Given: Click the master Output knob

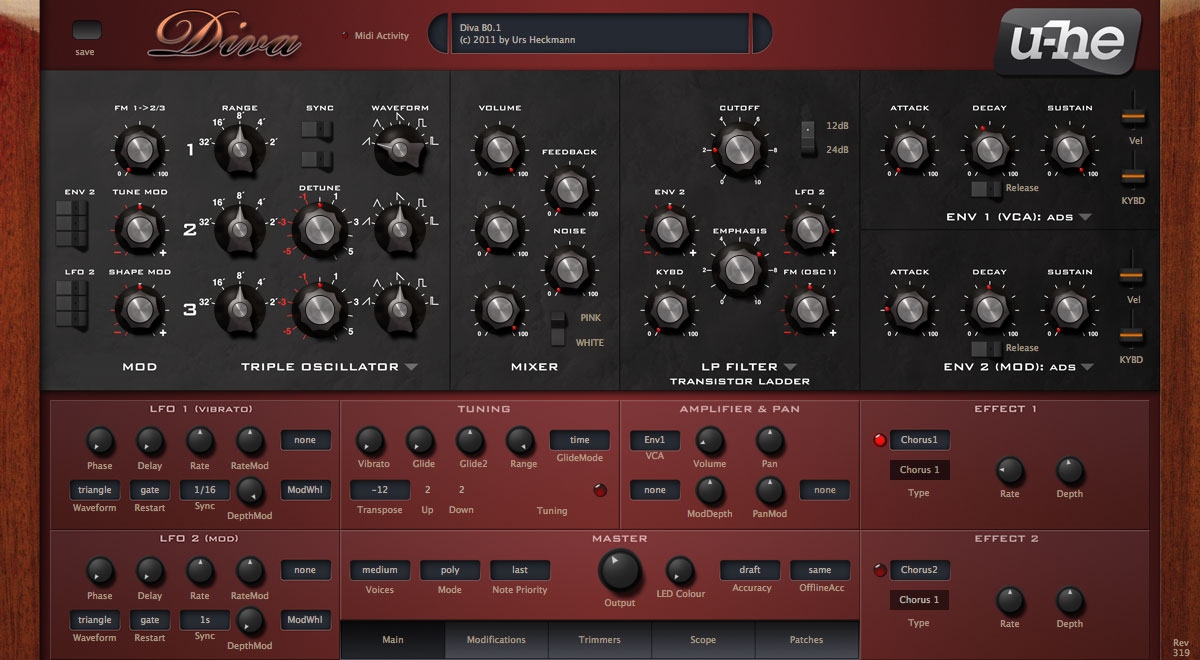Looking at the screenshot, I should pyautogui.click(x=620, y=572).
